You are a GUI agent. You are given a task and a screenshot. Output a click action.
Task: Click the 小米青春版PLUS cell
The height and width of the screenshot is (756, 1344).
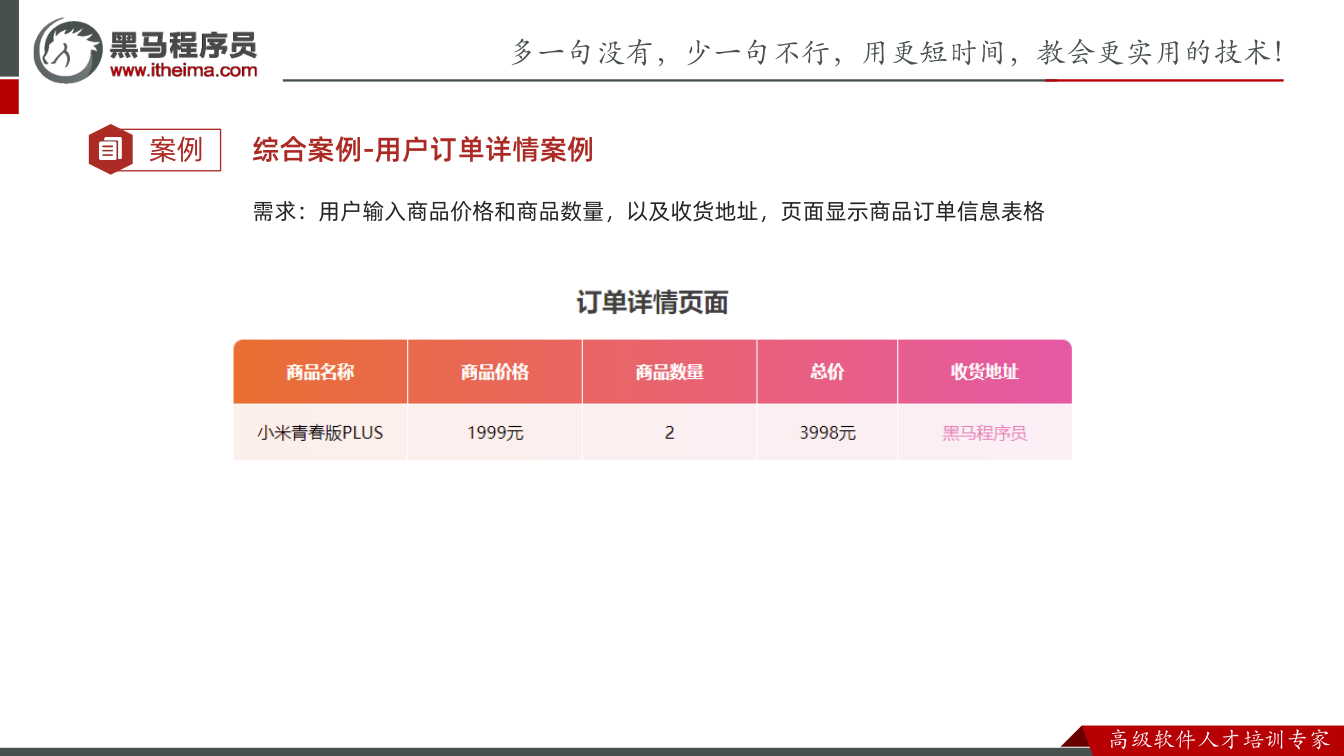[320, 433]
